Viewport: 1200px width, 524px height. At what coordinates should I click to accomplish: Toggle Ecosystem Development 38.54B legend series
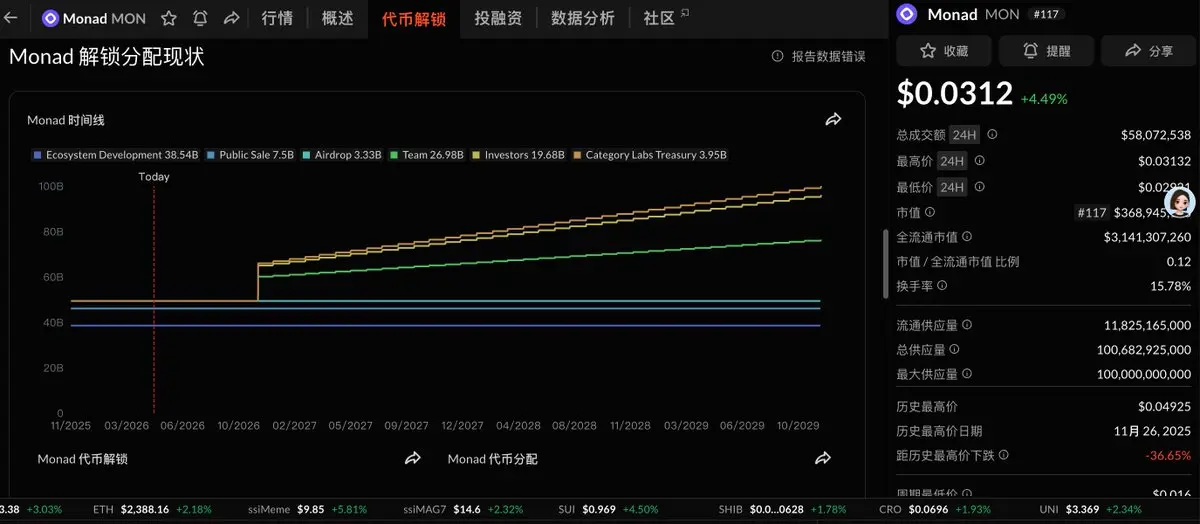(116, 155)
